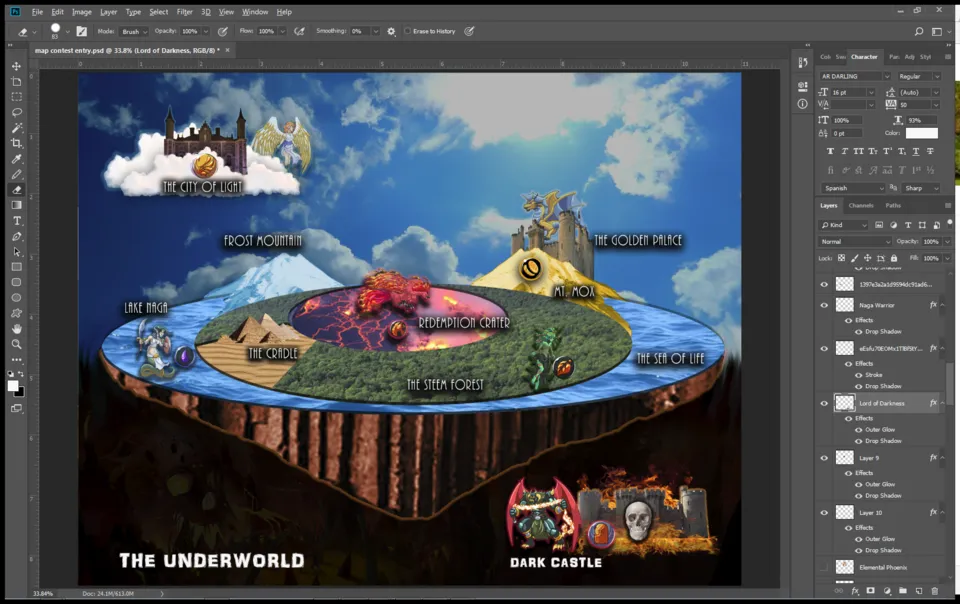Create a new layer group folder
Viewport: 960px width, 604px height.
[x=902, y=591]
